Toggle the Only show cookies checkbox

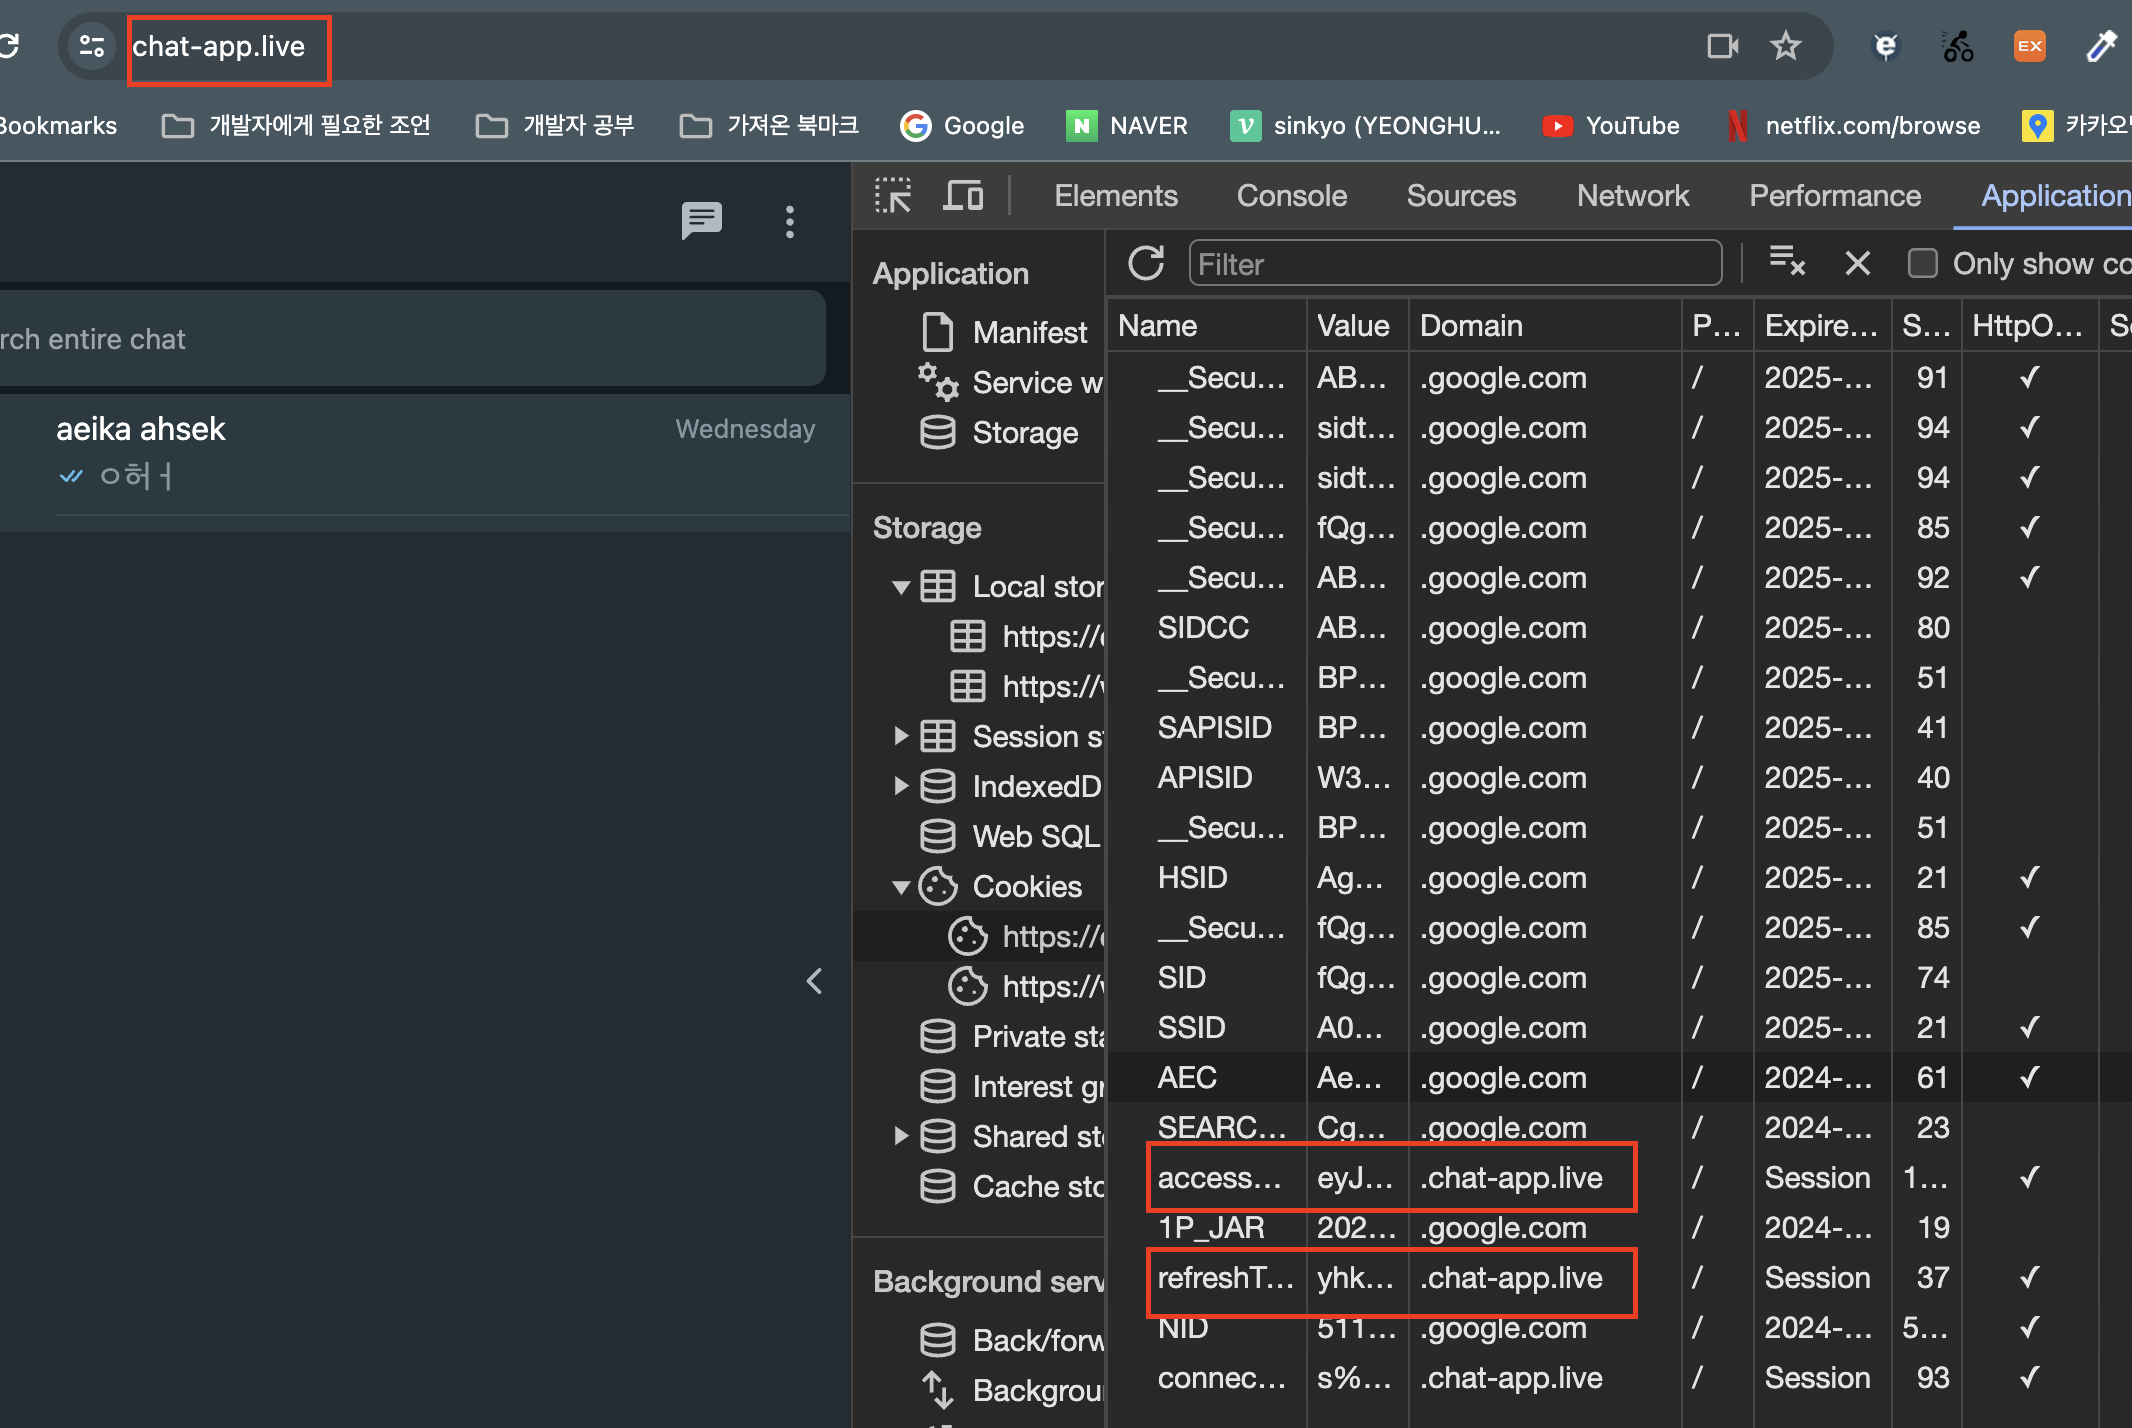click(1922, 264)
